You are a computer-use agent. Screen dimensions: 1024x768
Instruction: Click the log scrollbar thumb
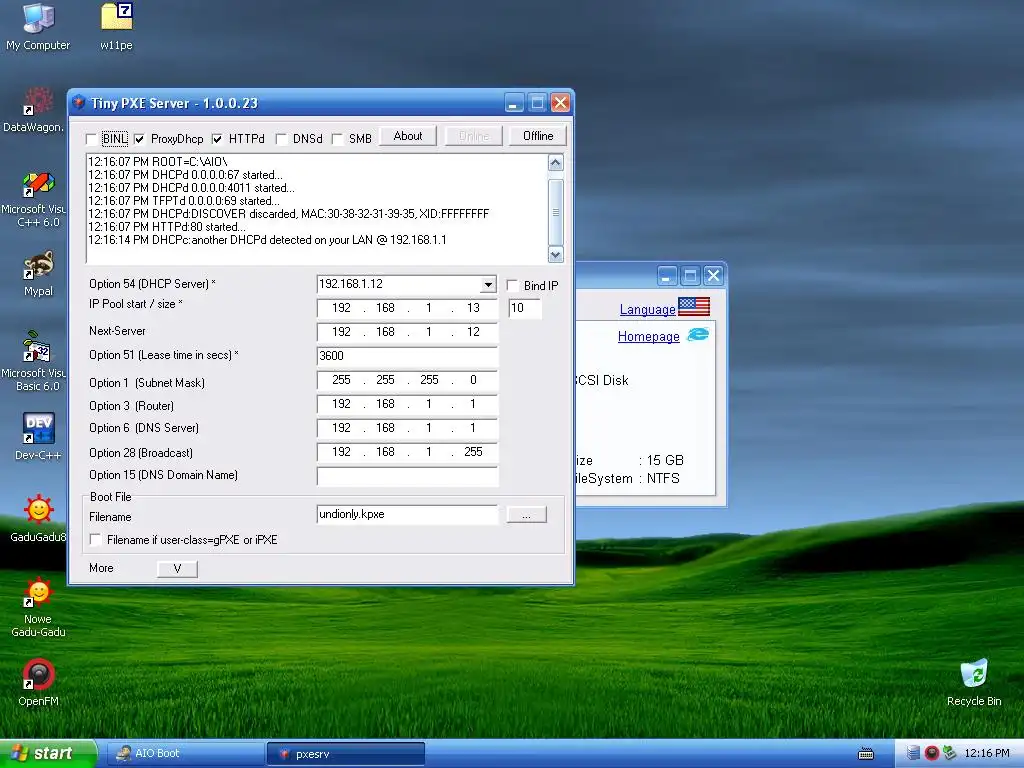point(555,212)
